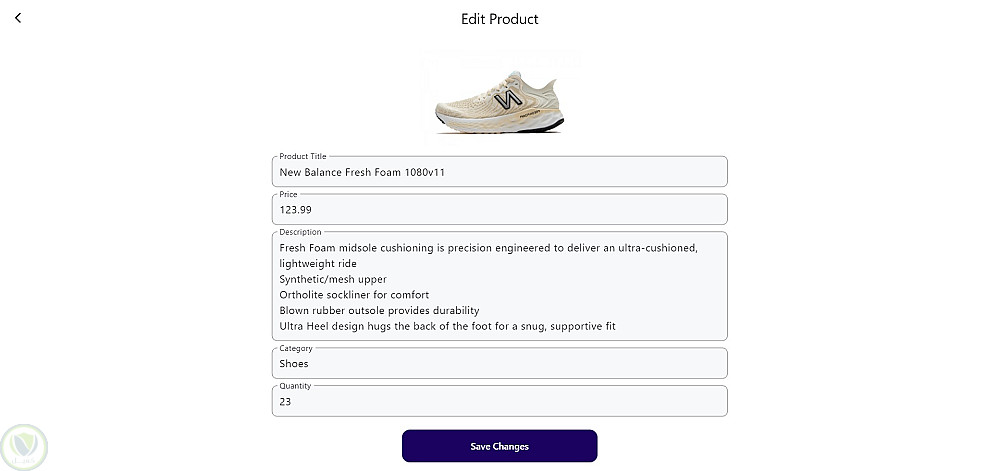Focus the Product Title input field
The image size is (1000, 471).
(x=499, y=172)
